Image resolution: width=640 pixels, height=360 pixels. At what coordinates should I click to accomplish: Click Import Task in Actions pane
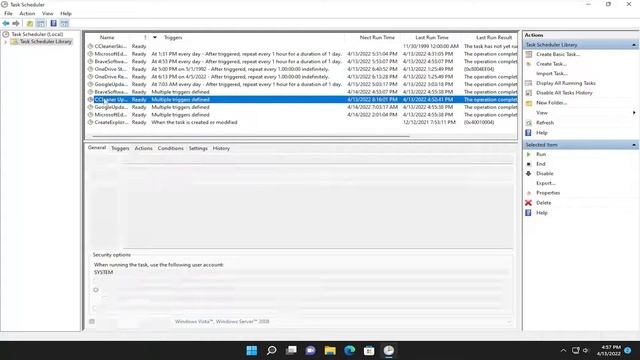pyautogui.click(x=551, y=74)
